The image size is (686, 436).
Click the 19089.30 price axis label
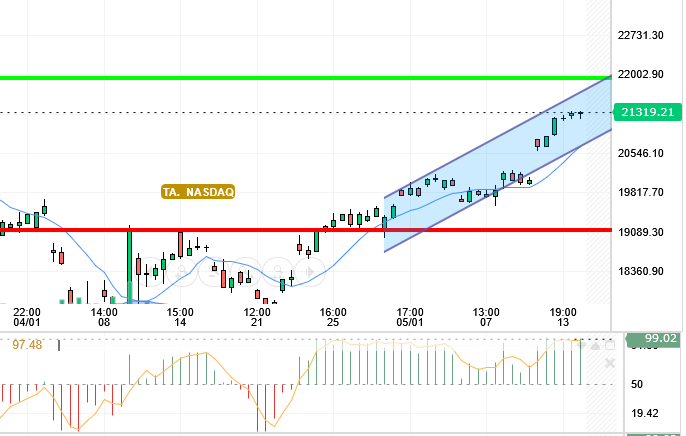(640, 232)
